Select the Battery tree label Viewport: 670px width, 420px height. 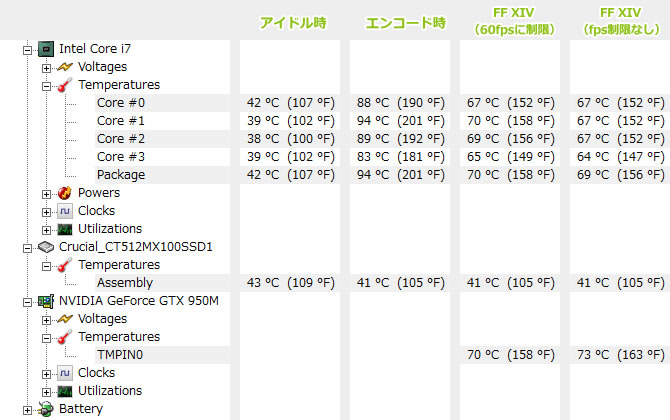click(81, 409)
